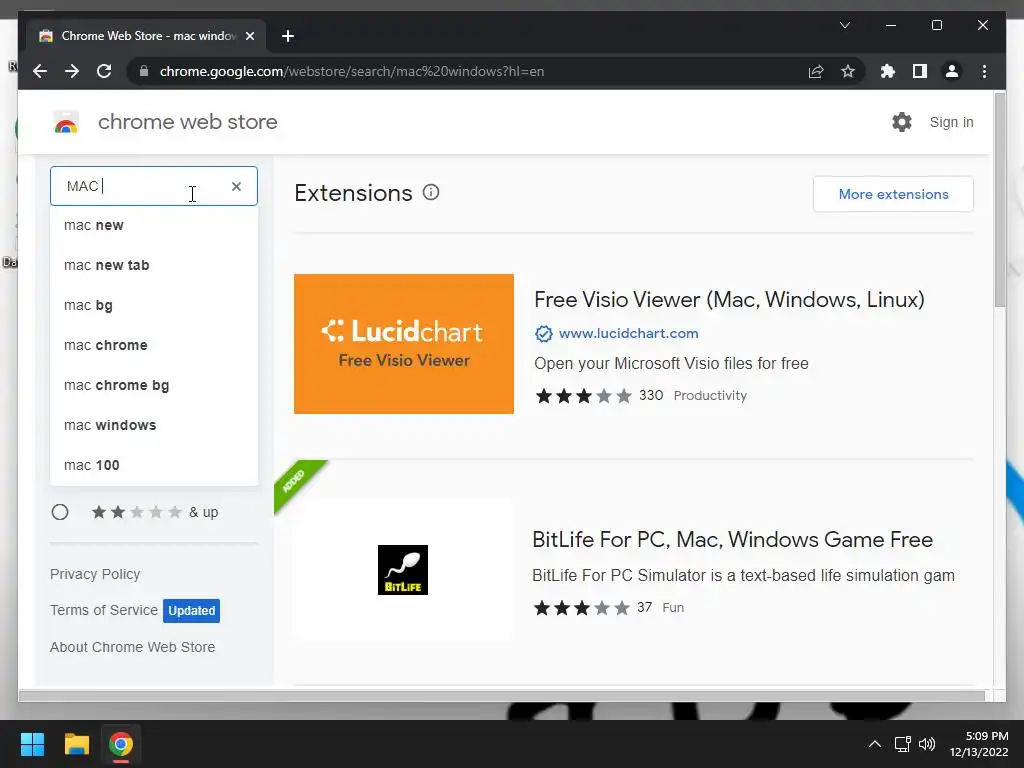The image size is (1024, 768).
Task: Open Free Visio Viewer extension title
Action: [x=729, y=299]
